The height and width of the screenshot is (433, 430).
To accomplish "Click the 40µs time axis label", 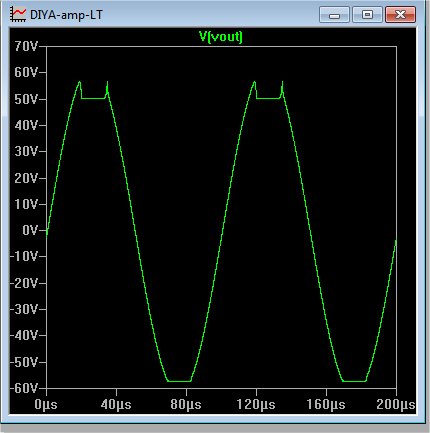I will [116, 404].
